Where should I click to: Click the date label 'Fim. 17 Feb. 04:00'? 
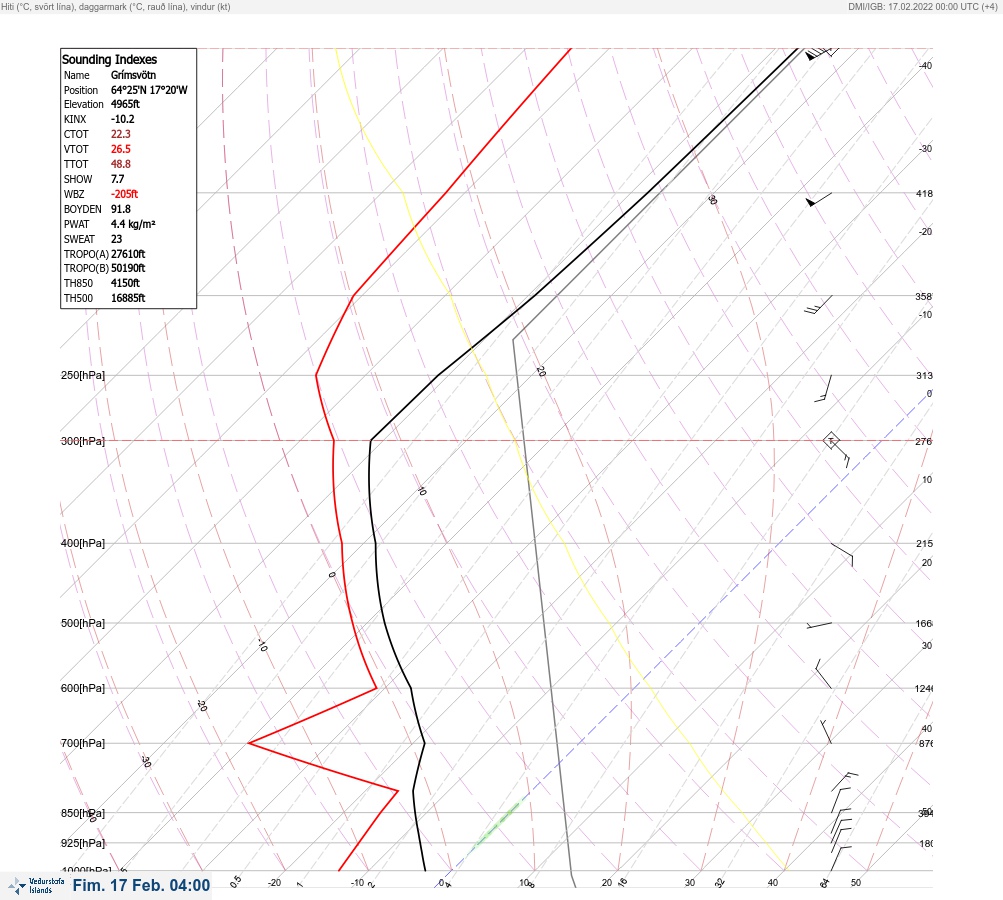[x=141, y=885]
